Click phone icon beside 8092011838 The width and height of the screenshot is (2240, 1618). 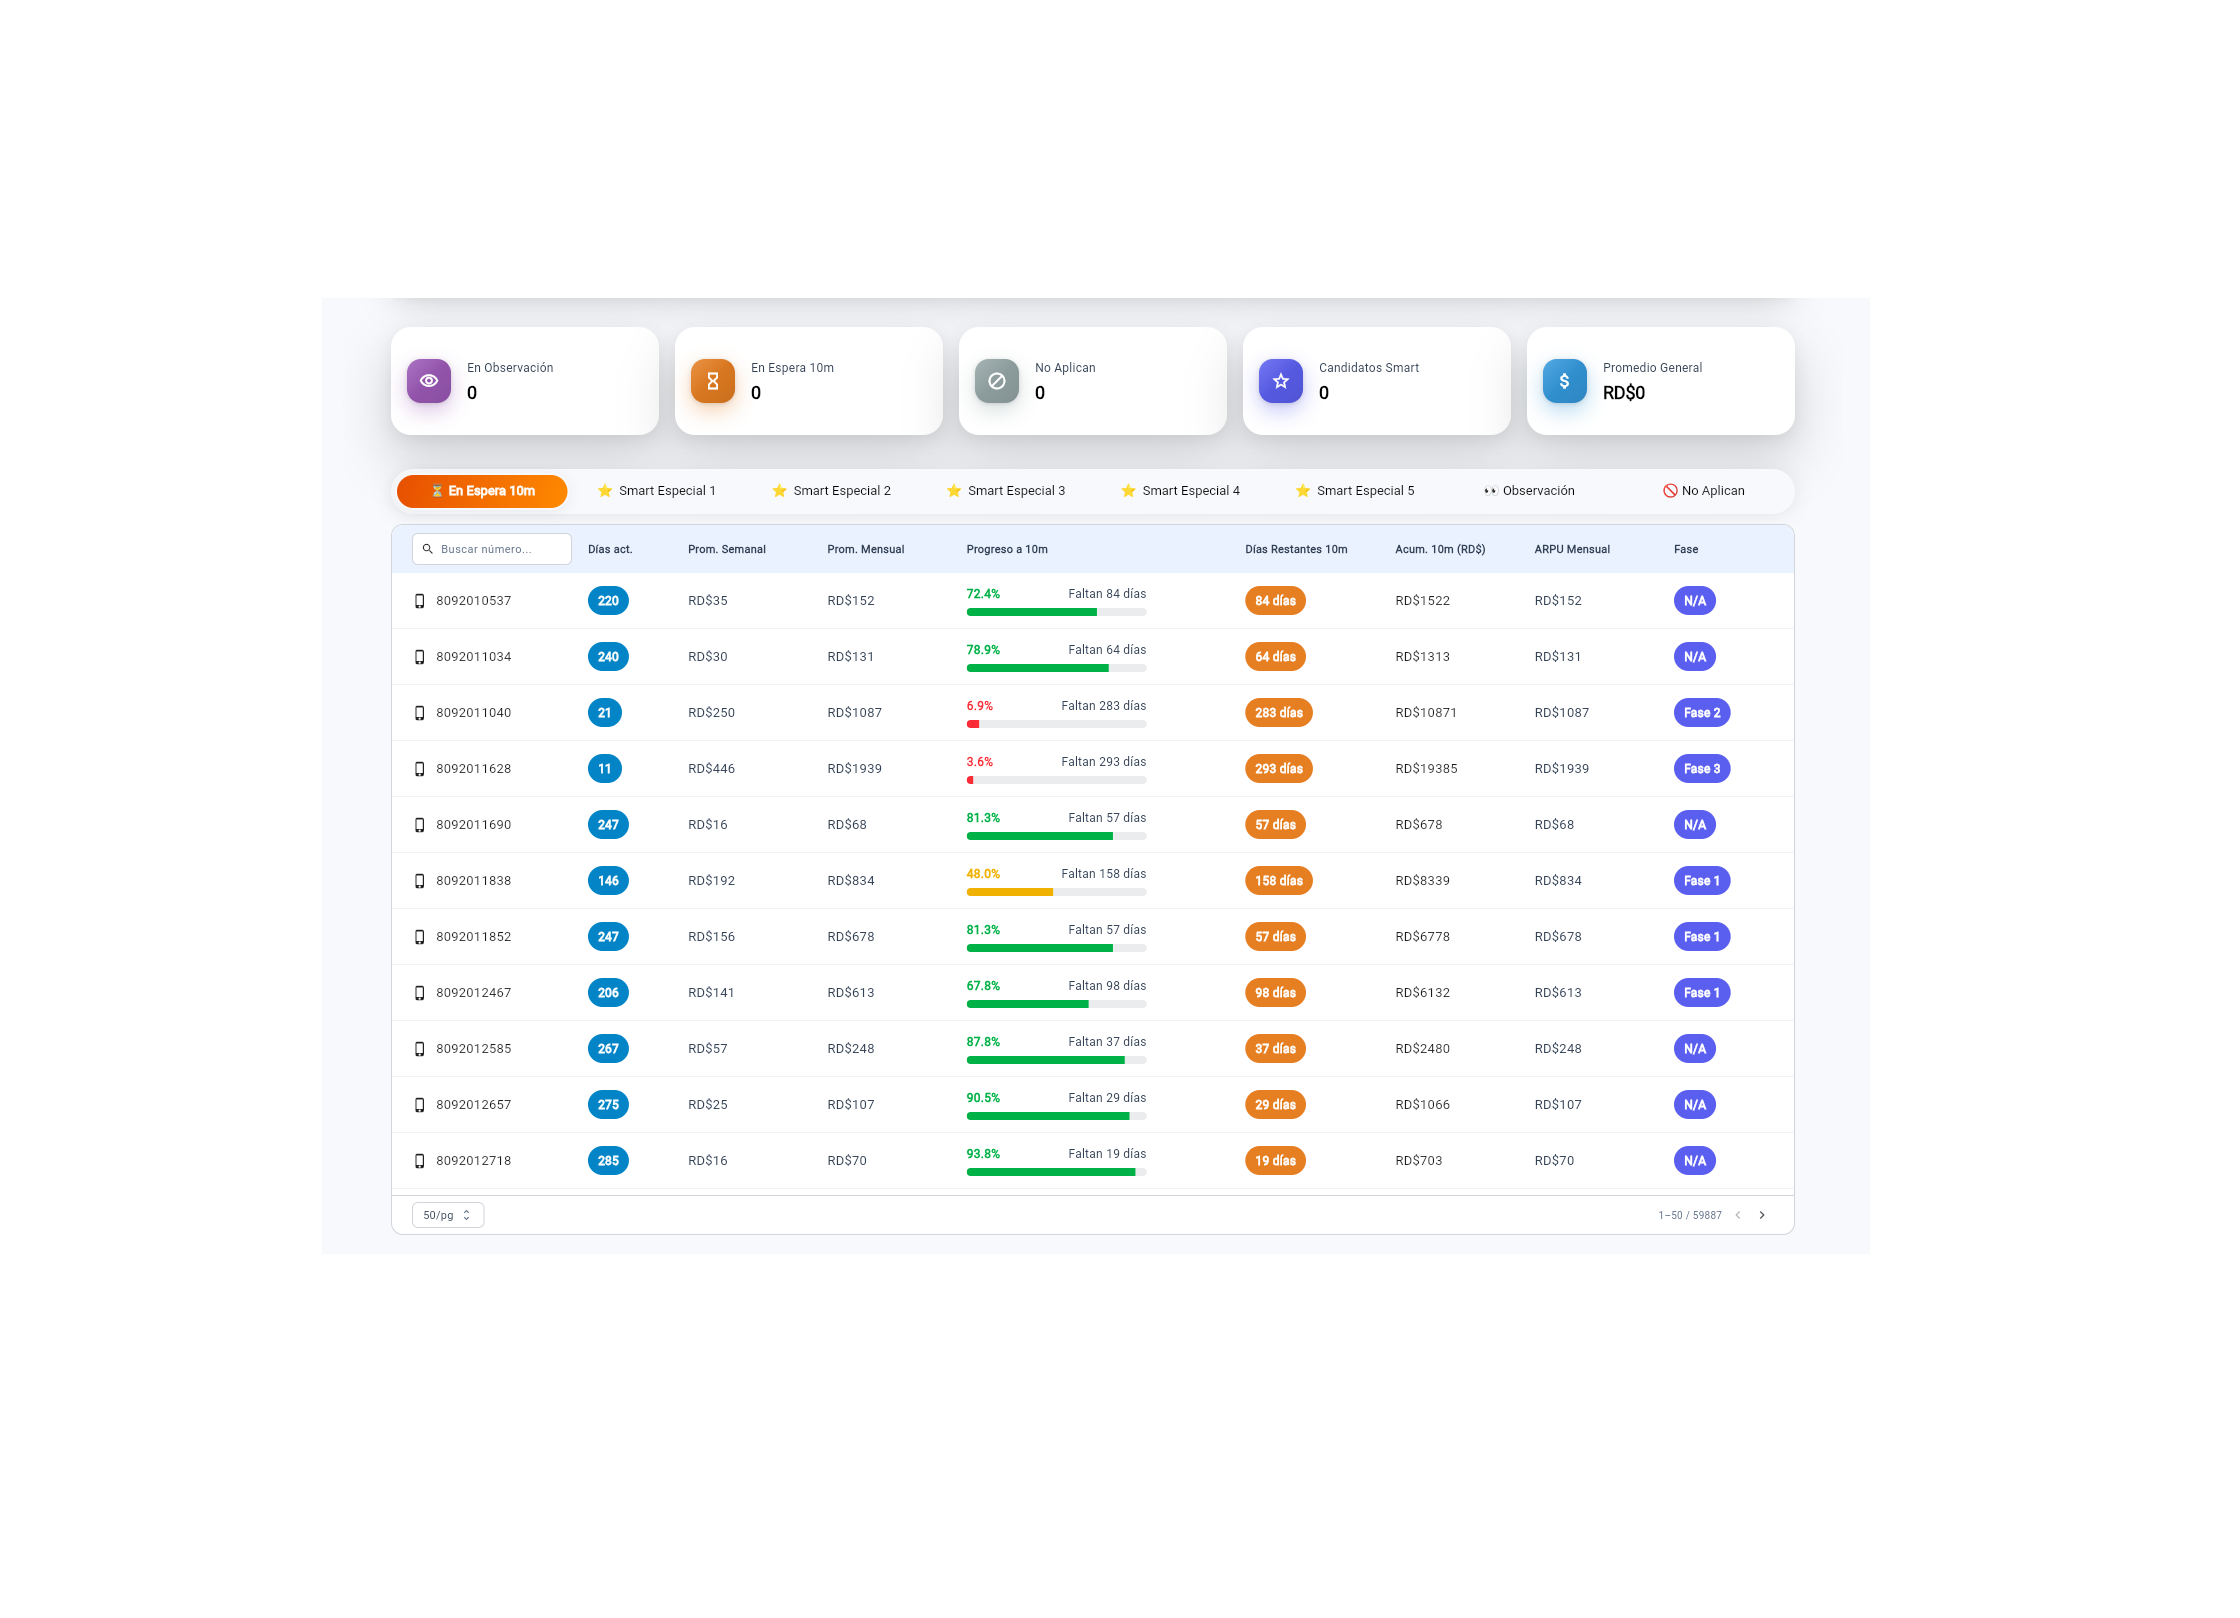point(420,881)
